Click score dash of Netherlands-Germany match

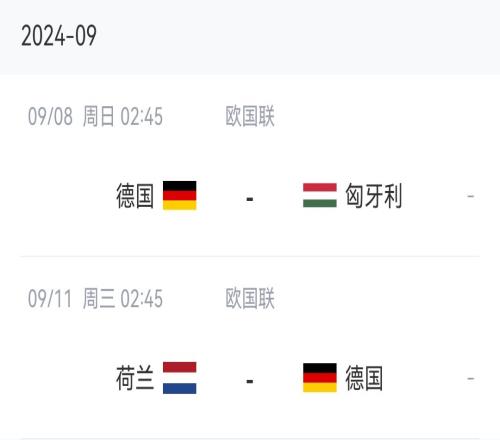250,381
